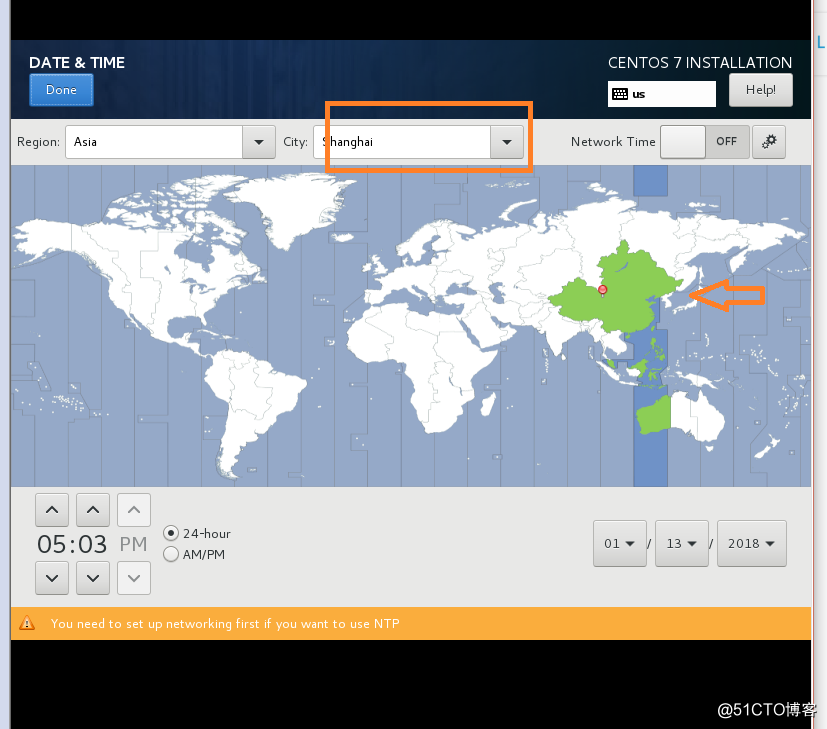This screenshot has width=827, height=729.
Task: Decrease the minutes with down arrow
Action: tap(93, 578)
